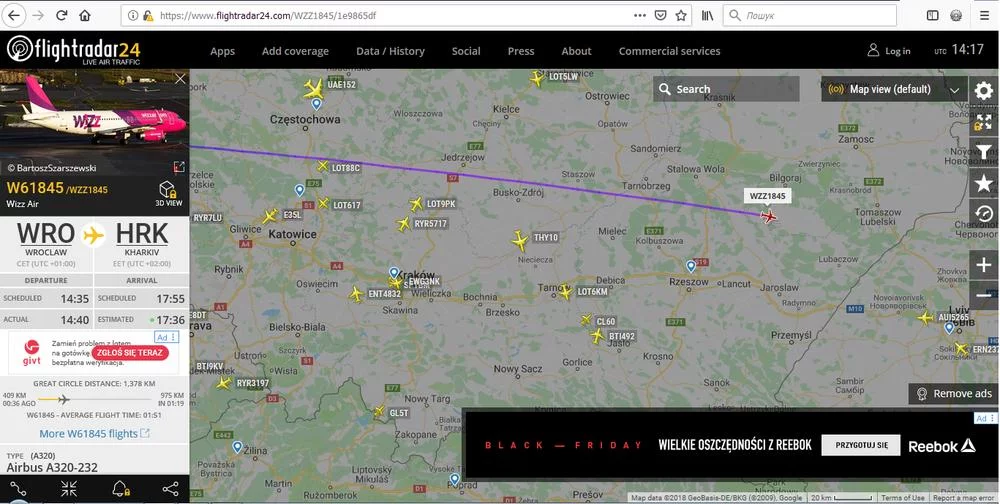The image size is (1000, 504).
Task: Open bookmarks star icon in right toolbar
Action: (x=984, y=184)
